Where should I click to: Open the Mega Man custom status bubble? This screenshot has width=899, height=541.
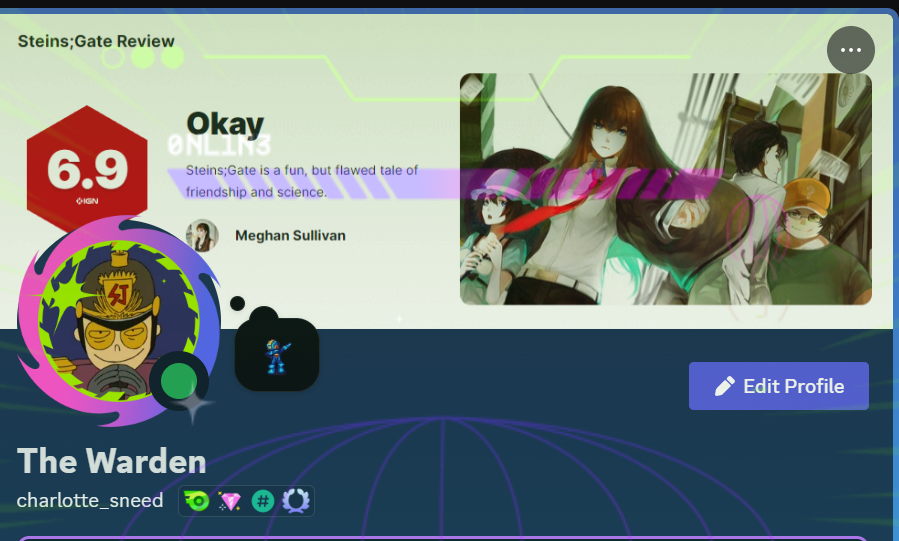point(277,355)
